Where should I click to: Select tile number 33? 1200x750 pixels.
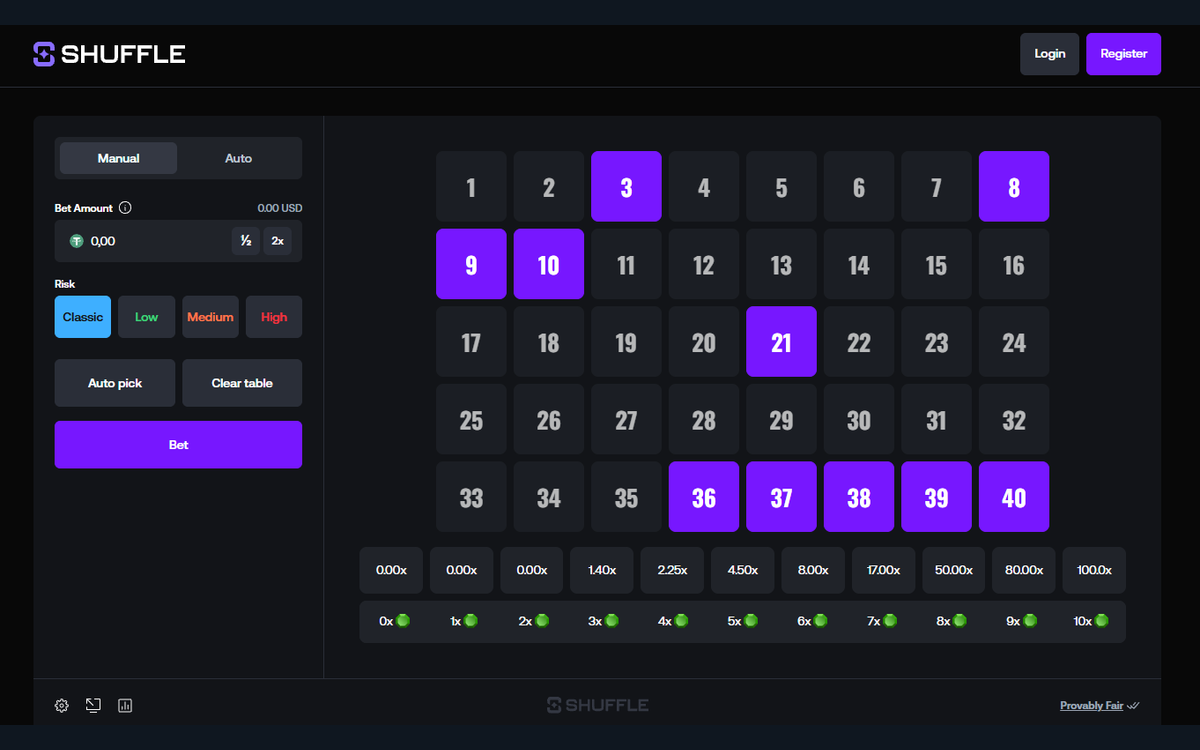pos(471,497)
